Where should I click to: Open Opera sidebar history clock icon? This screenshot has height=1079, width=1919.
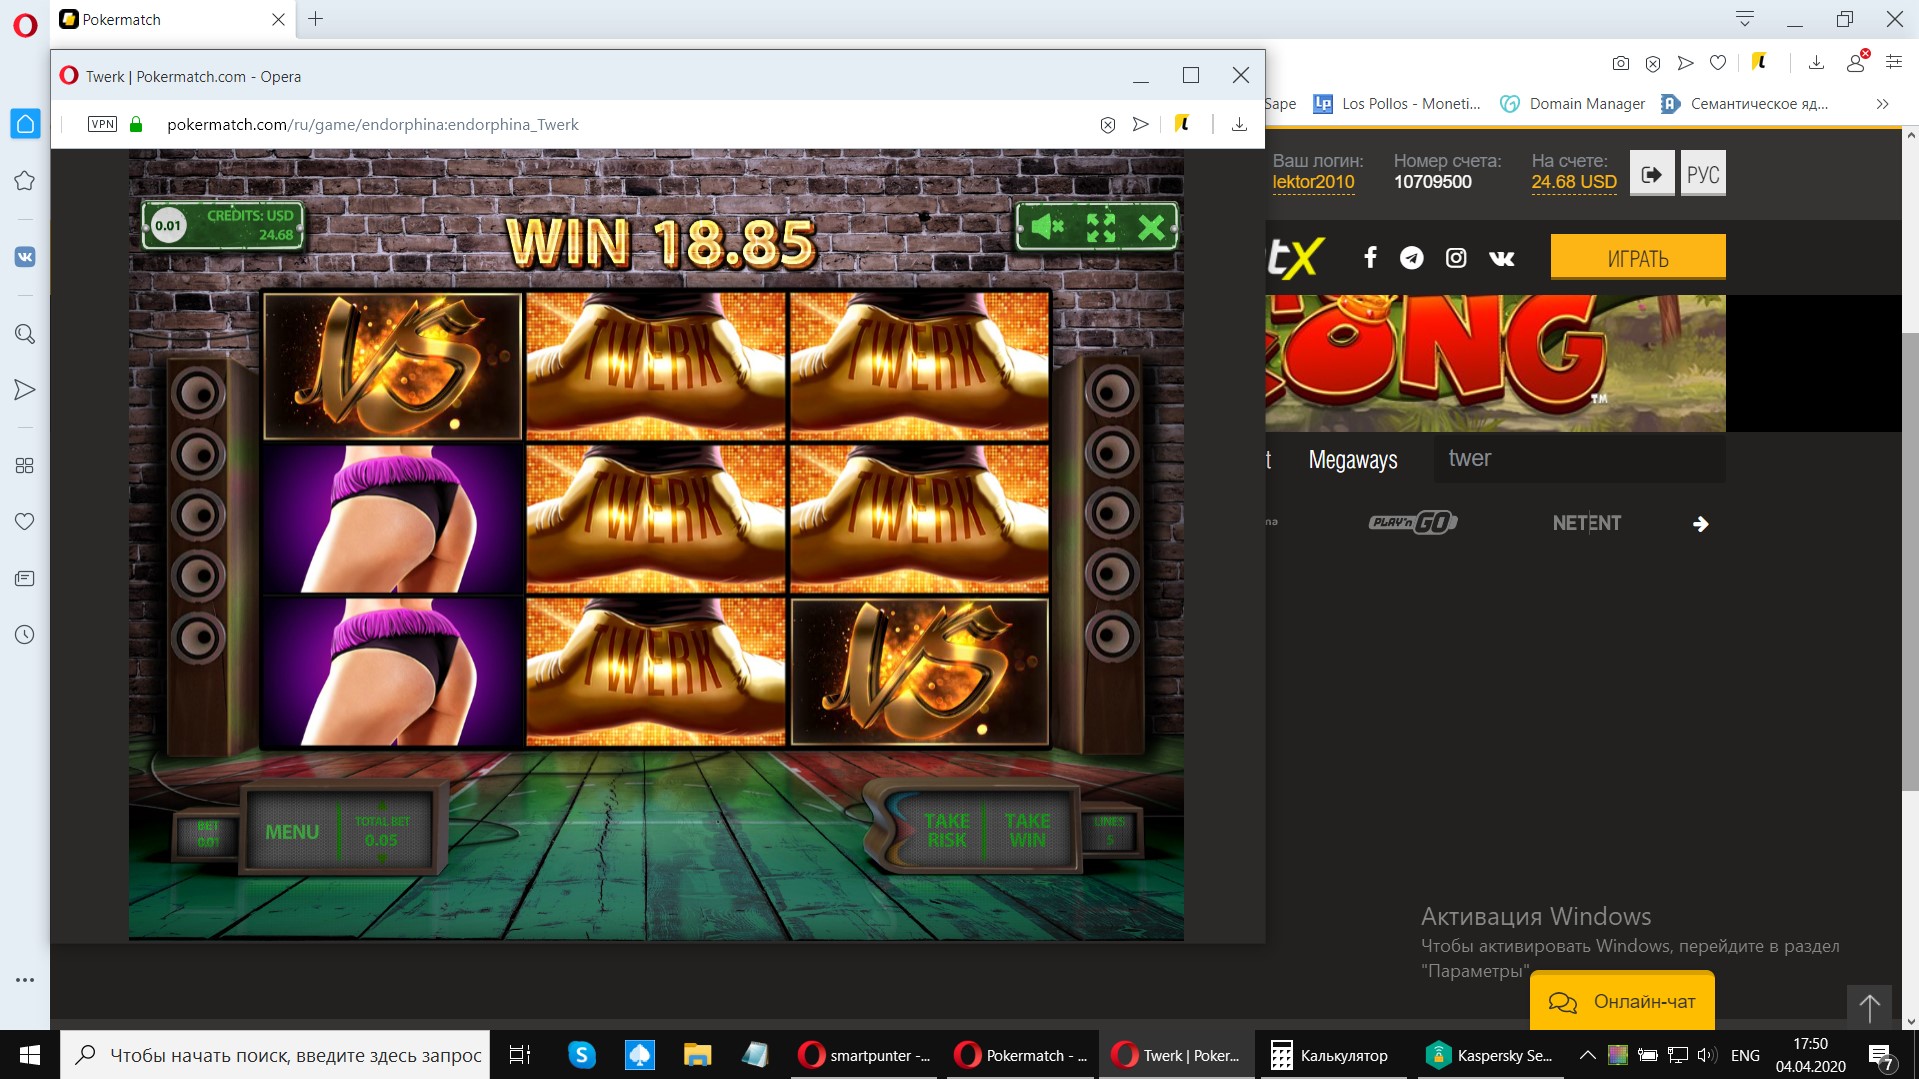coord(25,635)
